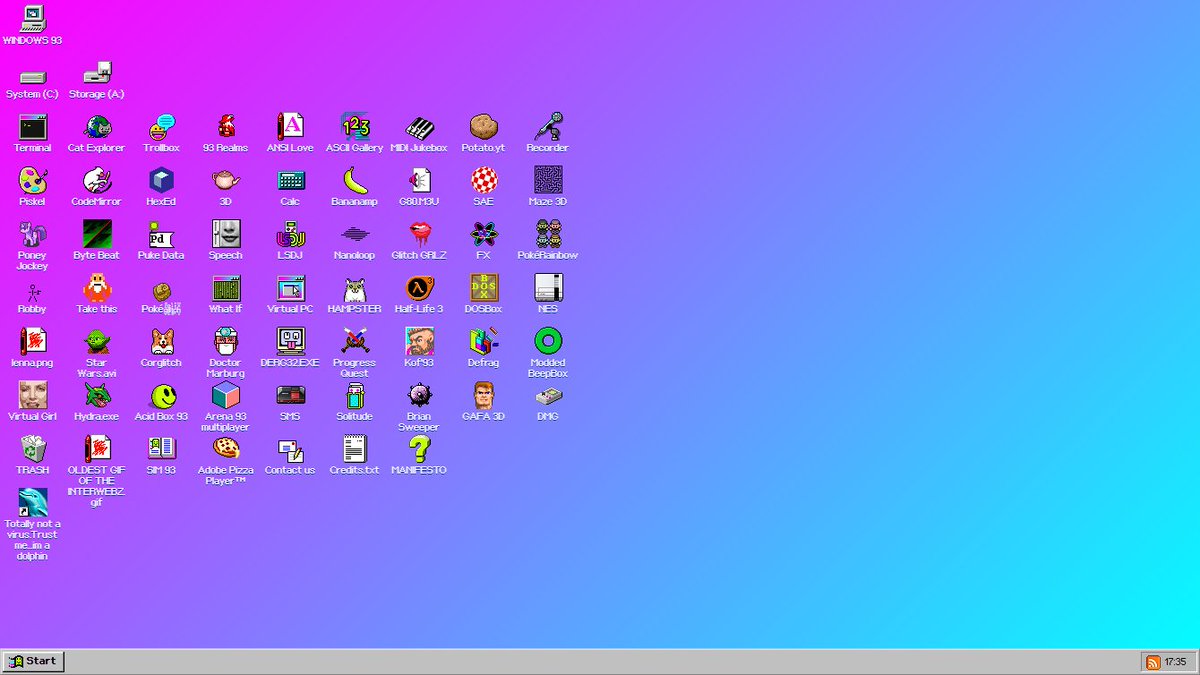Launch the Doctor Marburg icon

226,341
